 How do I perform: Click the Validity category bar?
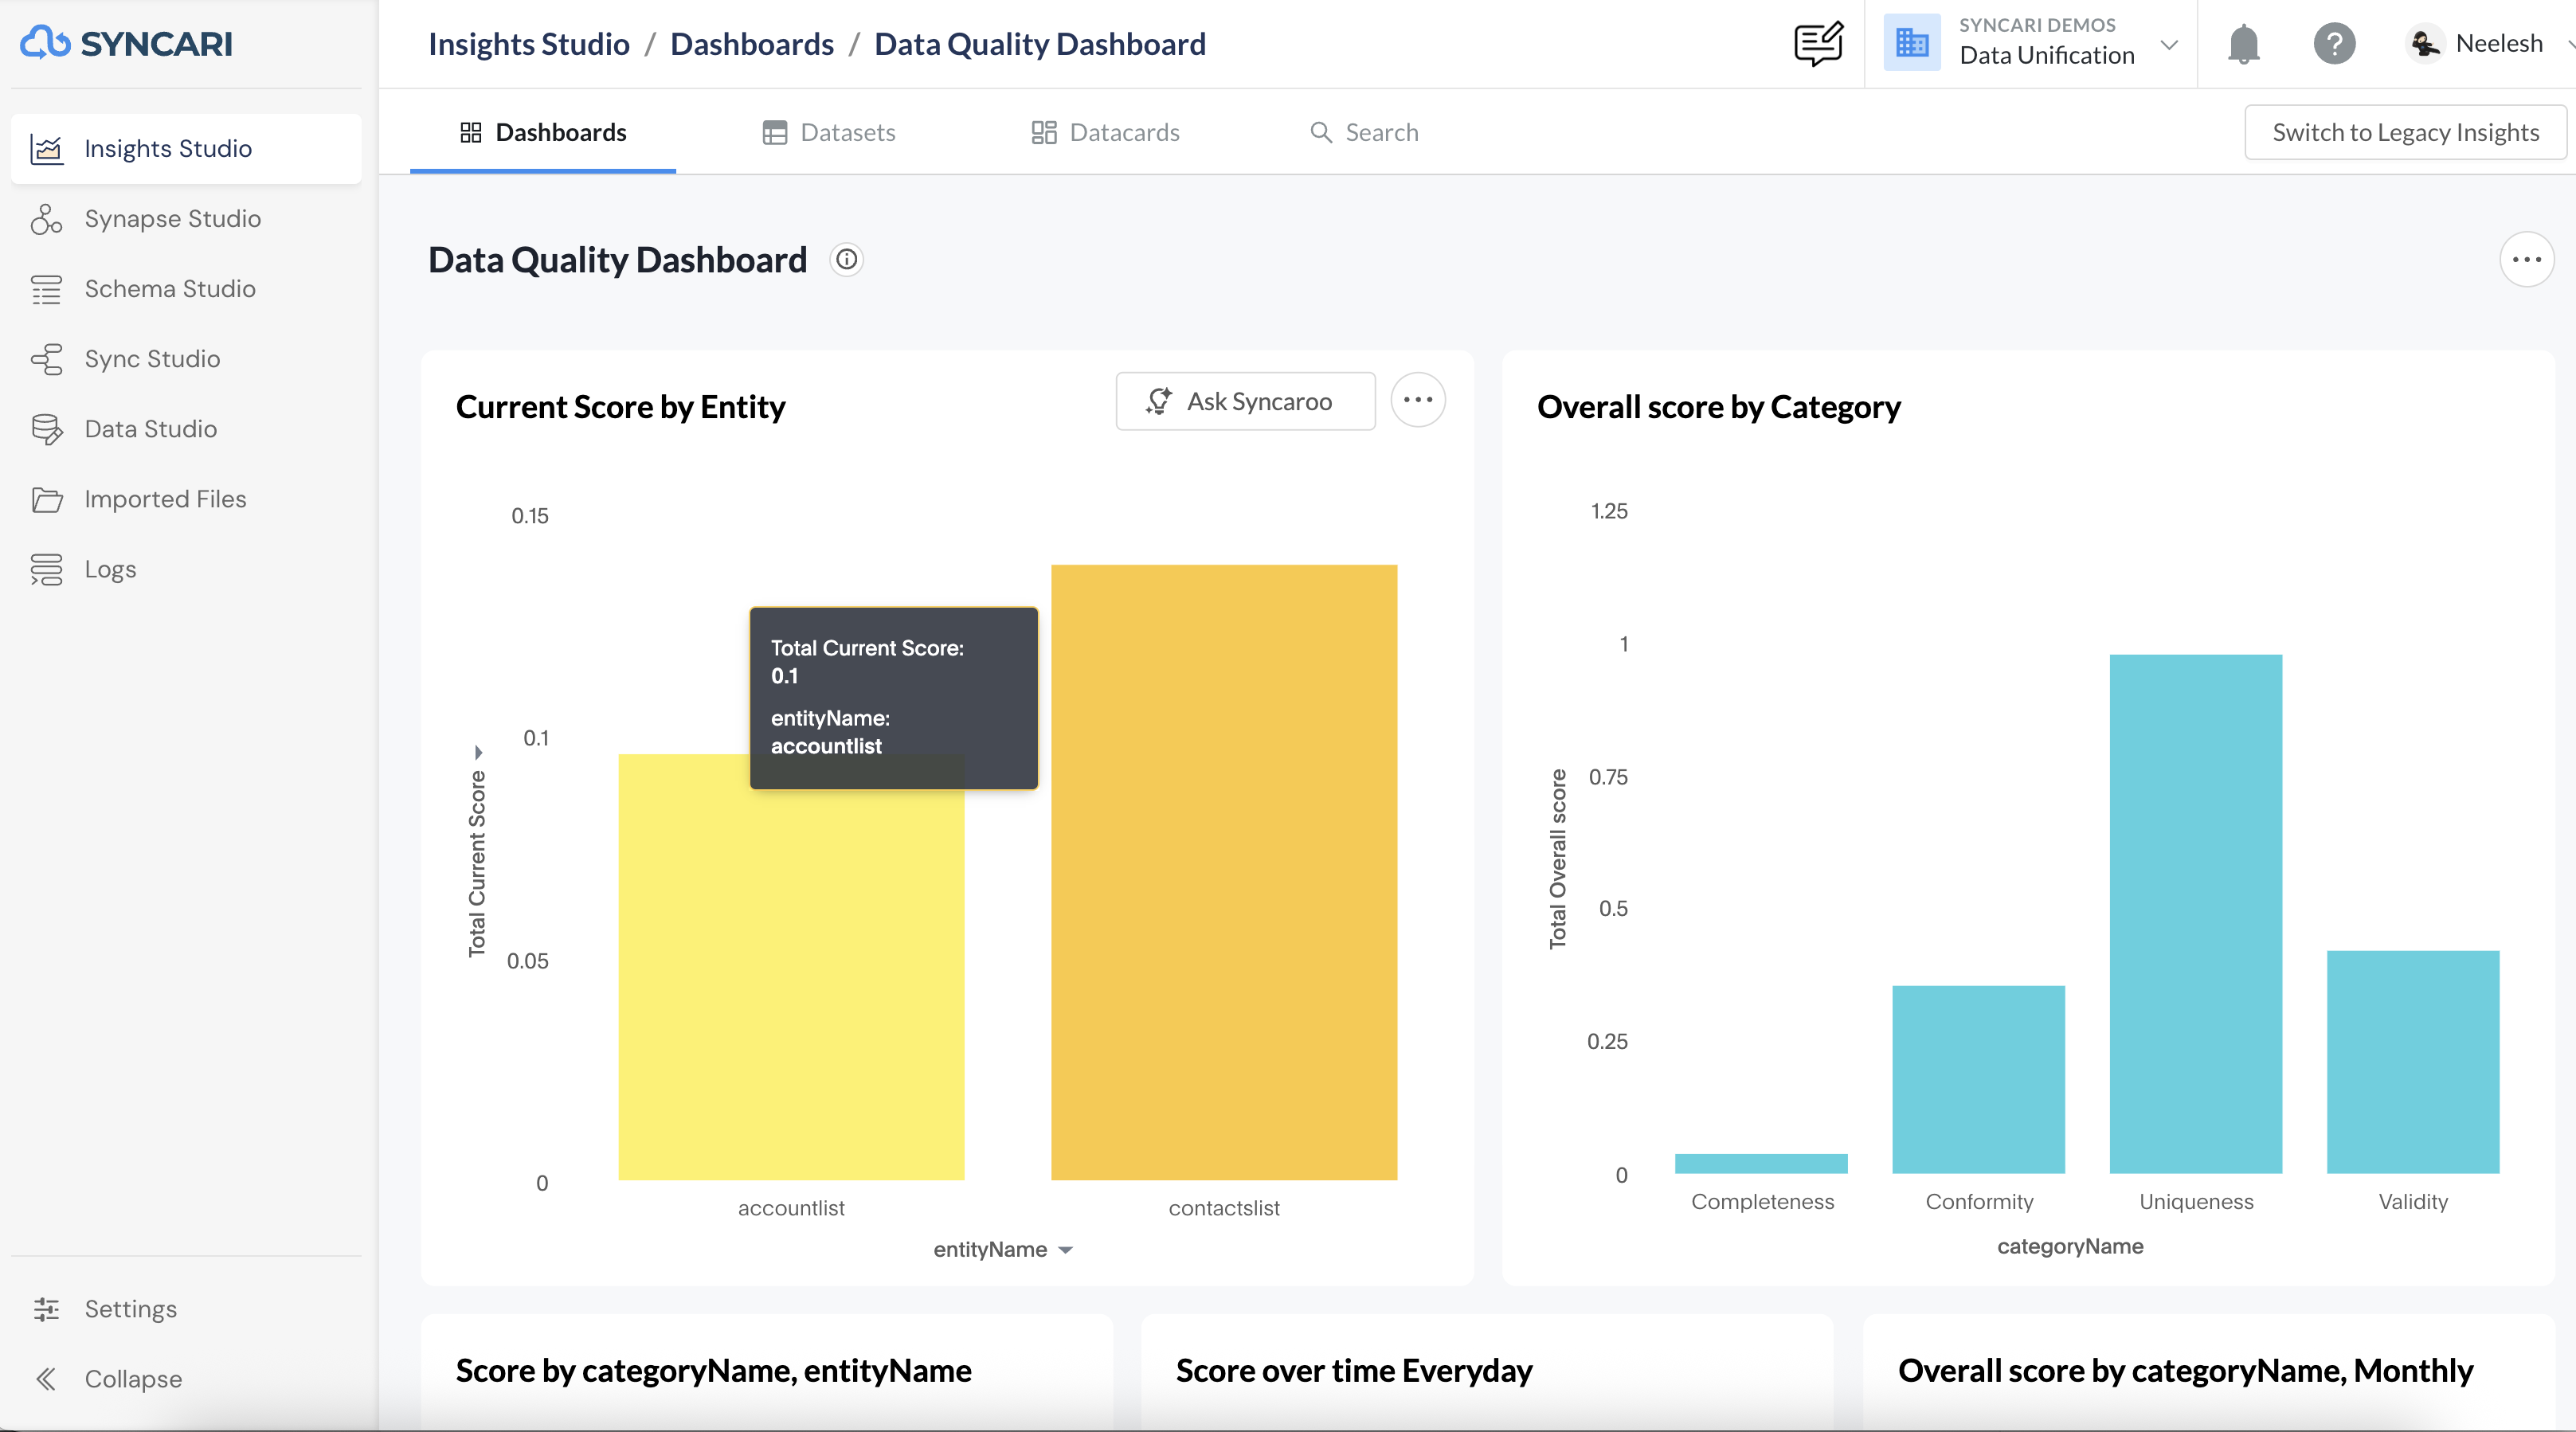2413,1062
